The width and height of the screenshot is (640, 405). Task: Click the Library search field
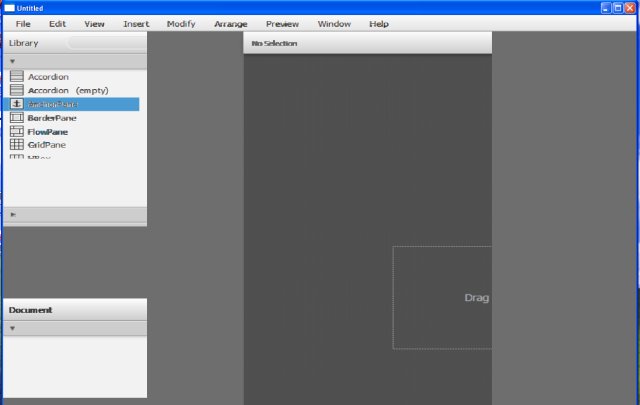click(x=106, y=43)
